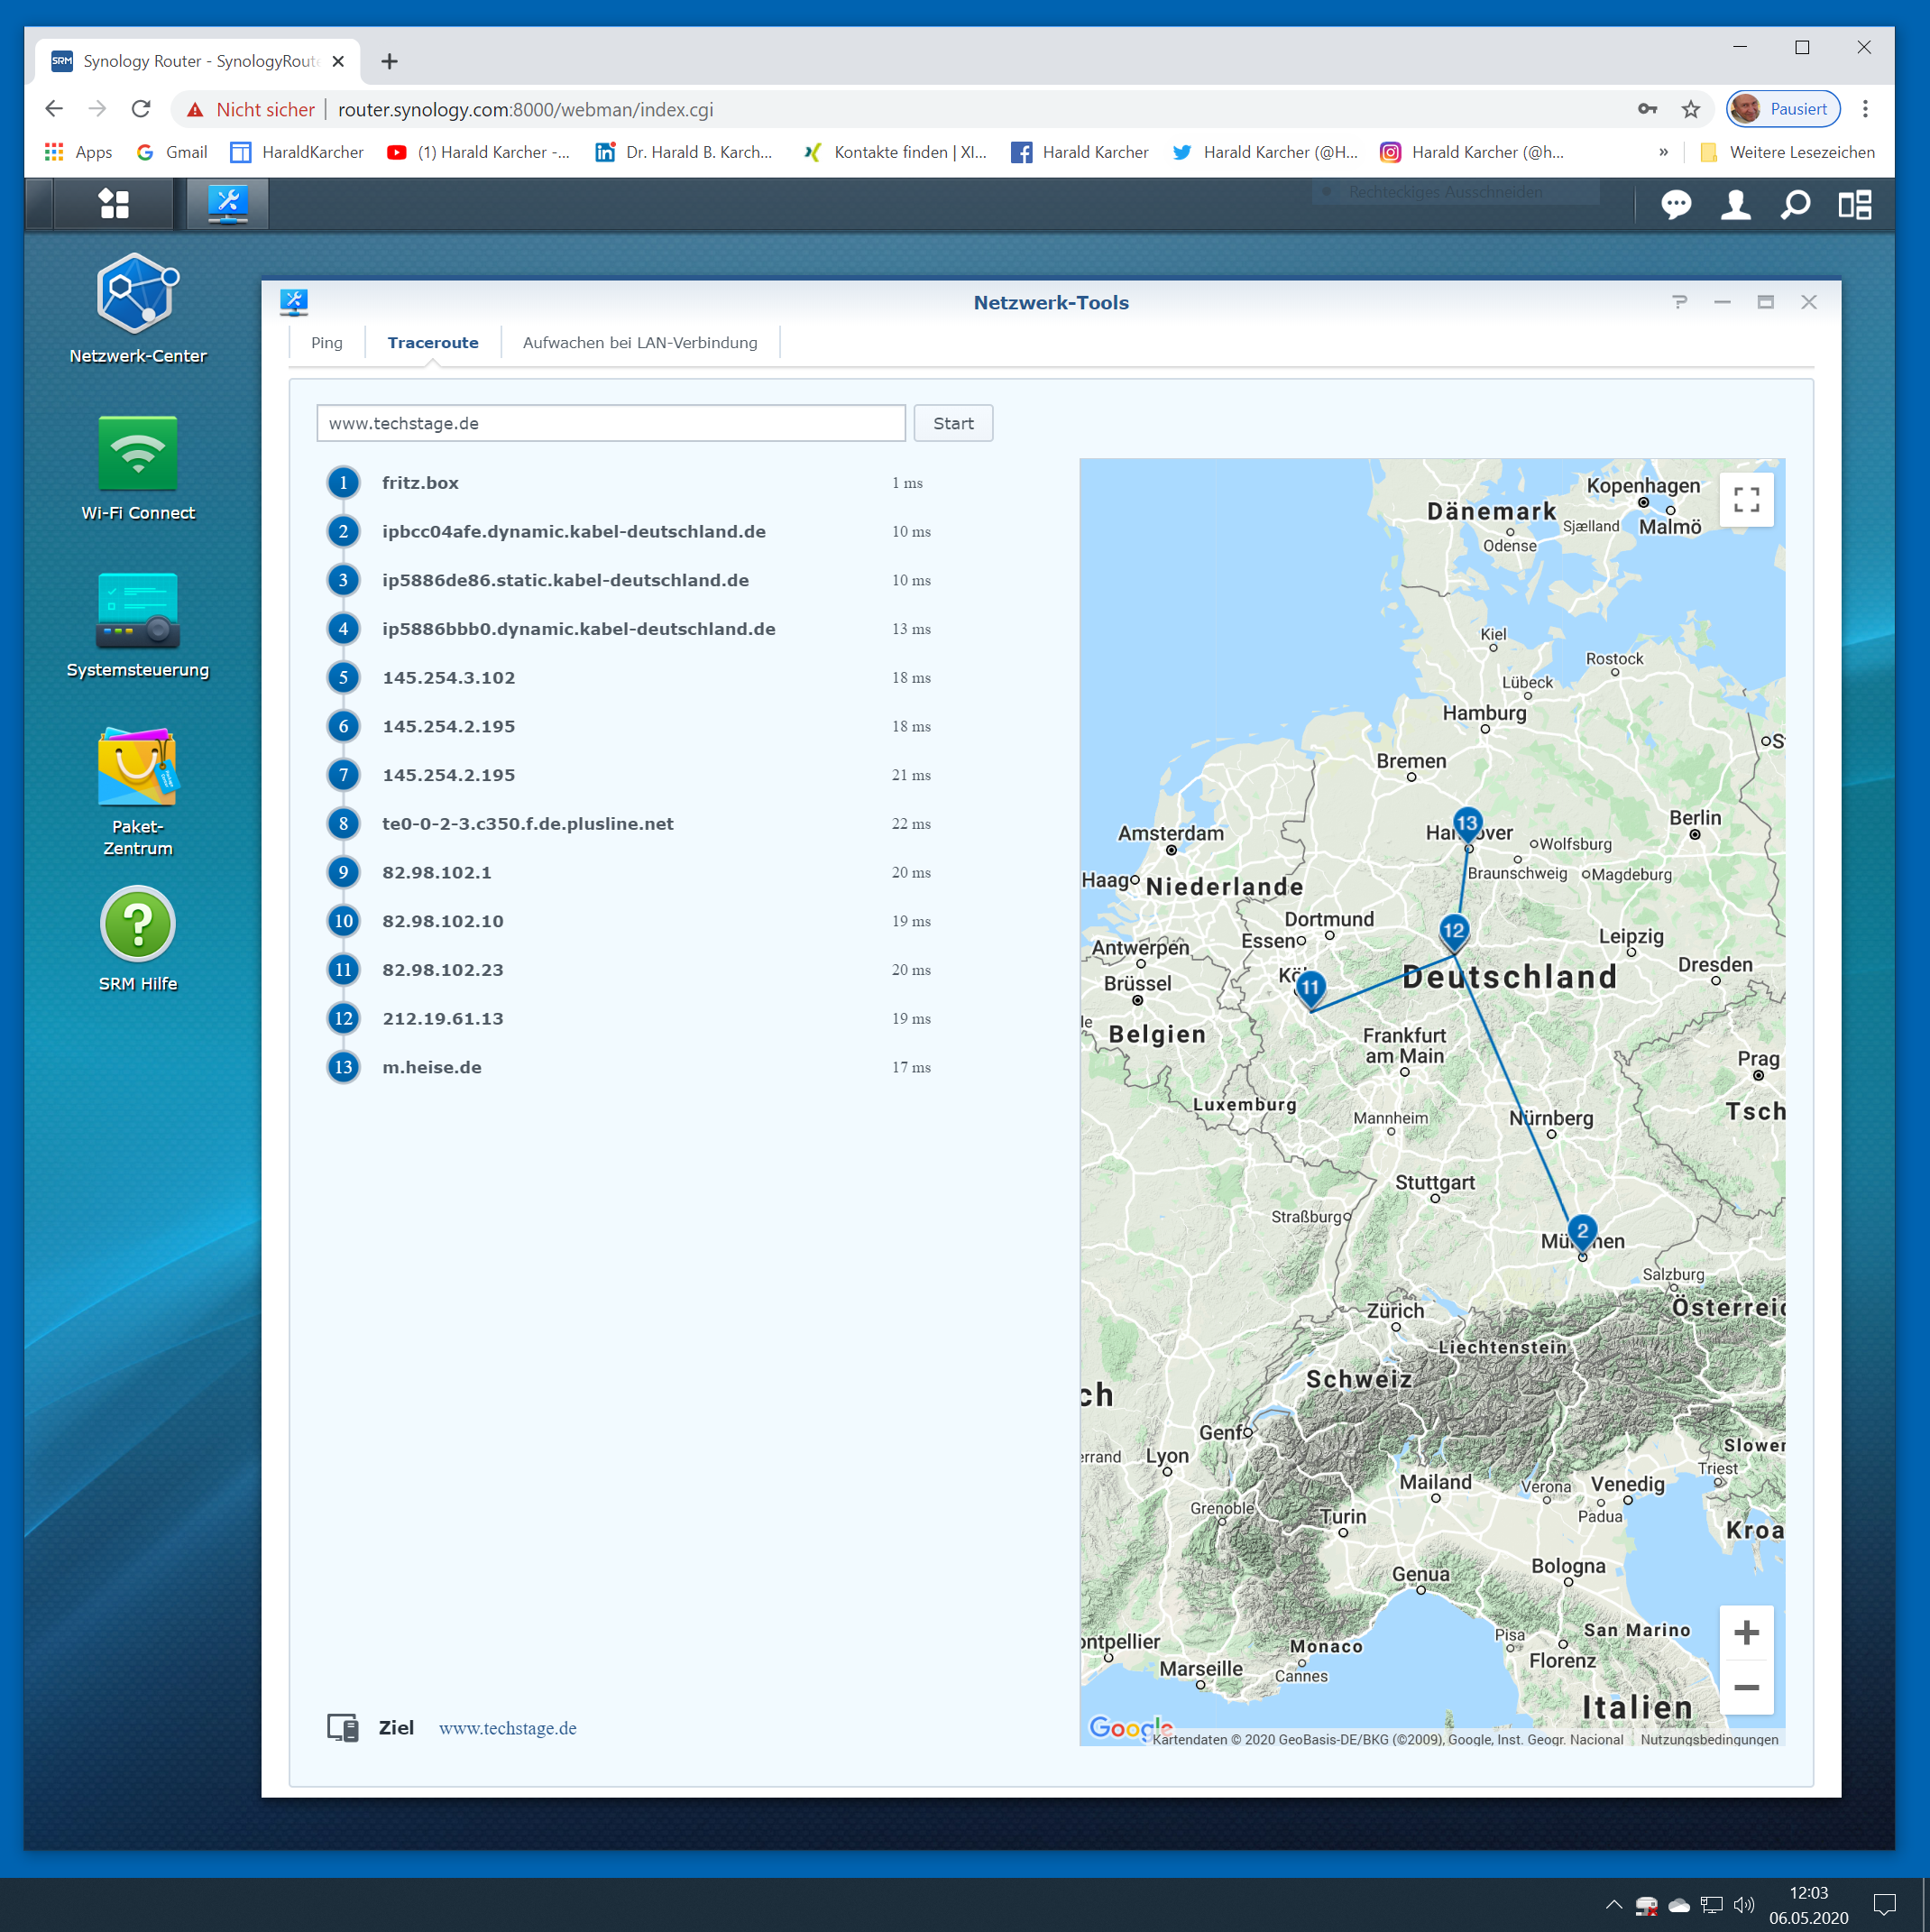Screen dimensions: 1930x1932
Task: Expand the hidden bookmarks overflow chevron
Action: [x=1663, y=152]
